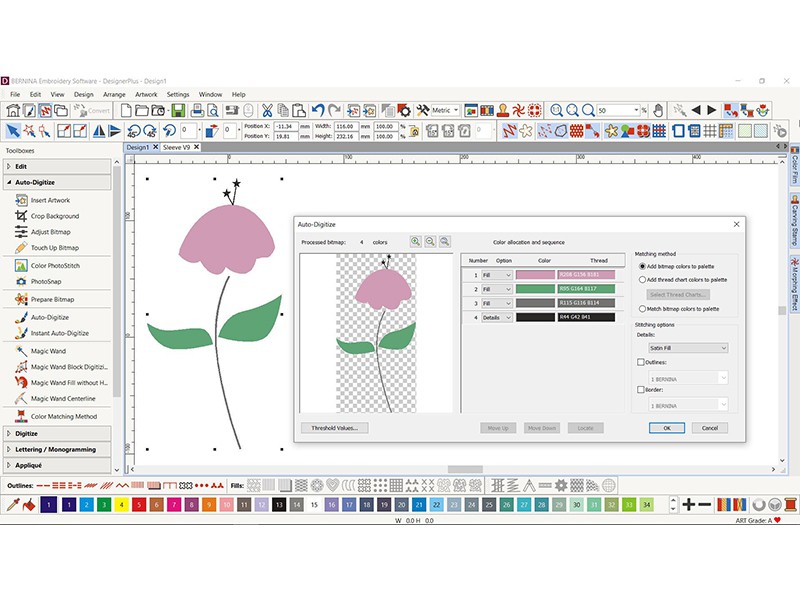This screenshot has height=600, width=800.
Task: Click the scissors Cut icon
Action: 267,110
